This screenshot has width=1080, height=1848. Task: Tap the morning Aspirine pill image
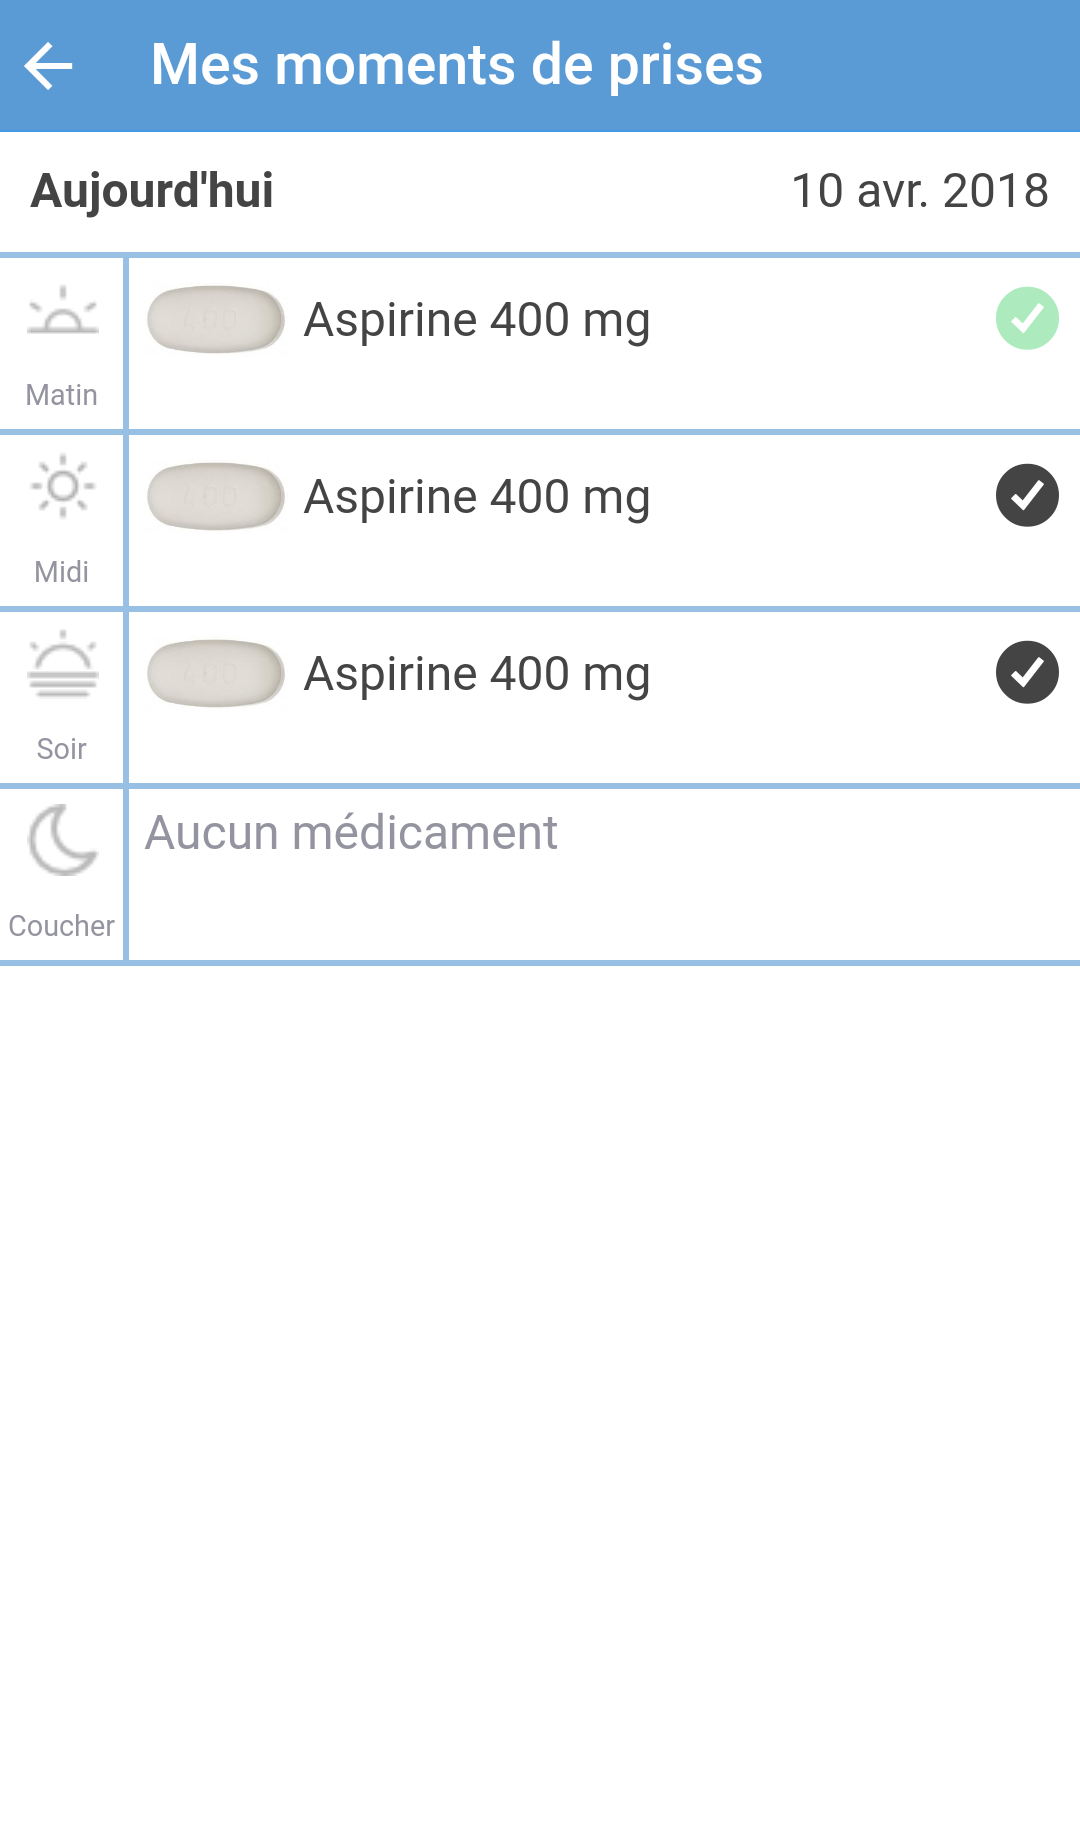pos(216,320)
